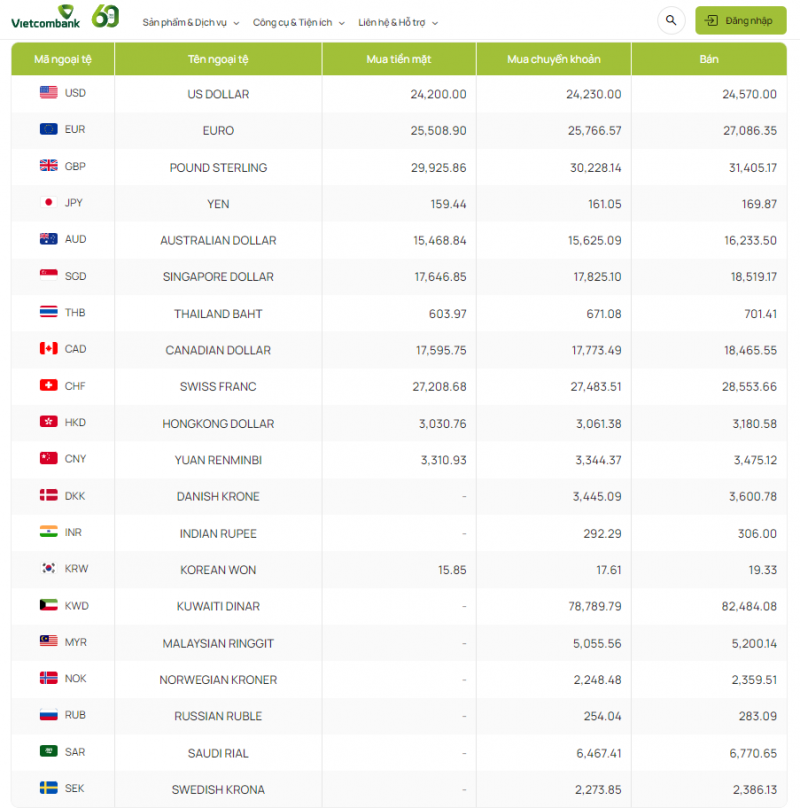Select the Bán column header
Image resolution: width=800 pixels, height=808 pixels.
point(709,59)
